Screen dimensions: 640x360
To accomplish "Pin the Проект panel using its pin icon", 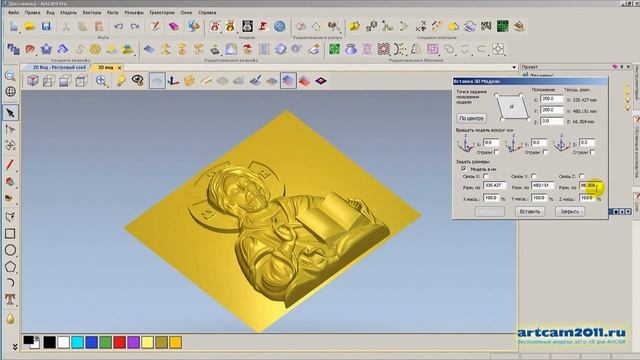I will [622, 67].
